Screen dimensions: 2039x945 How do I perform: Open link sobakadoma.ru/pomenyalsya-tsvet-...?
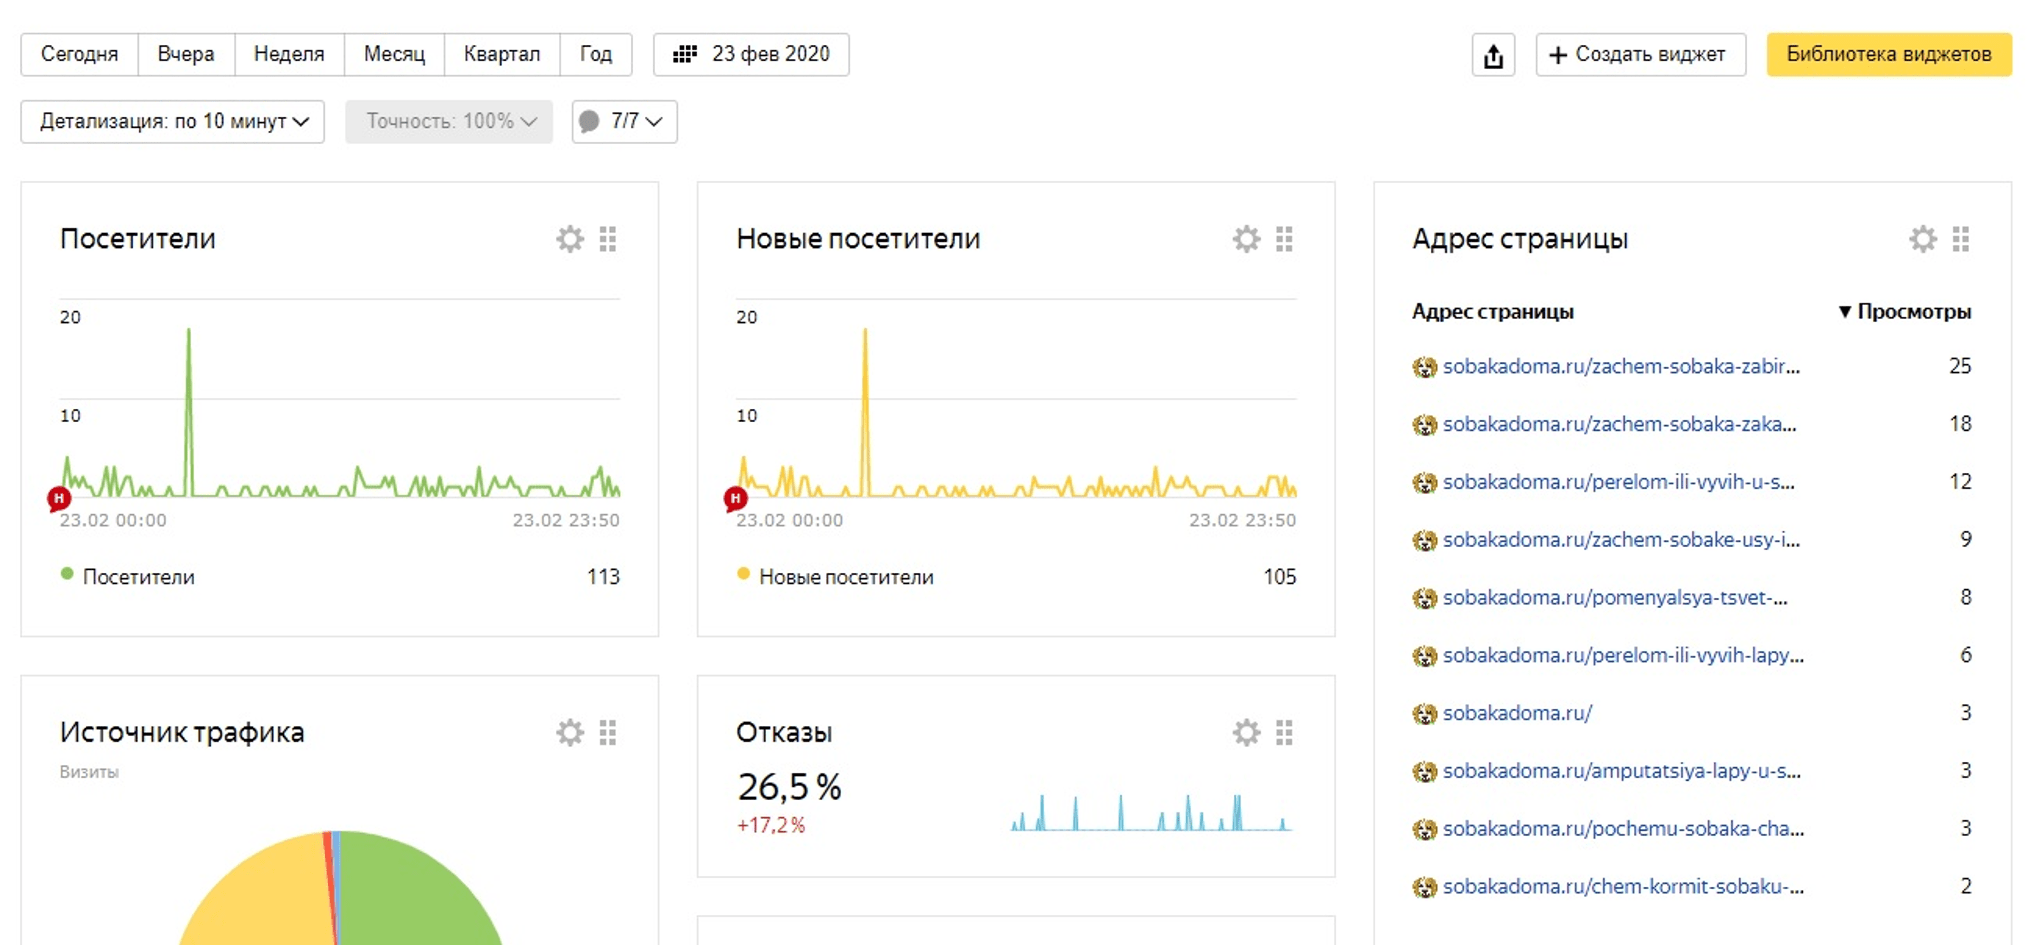click(x=1615, y=598)
